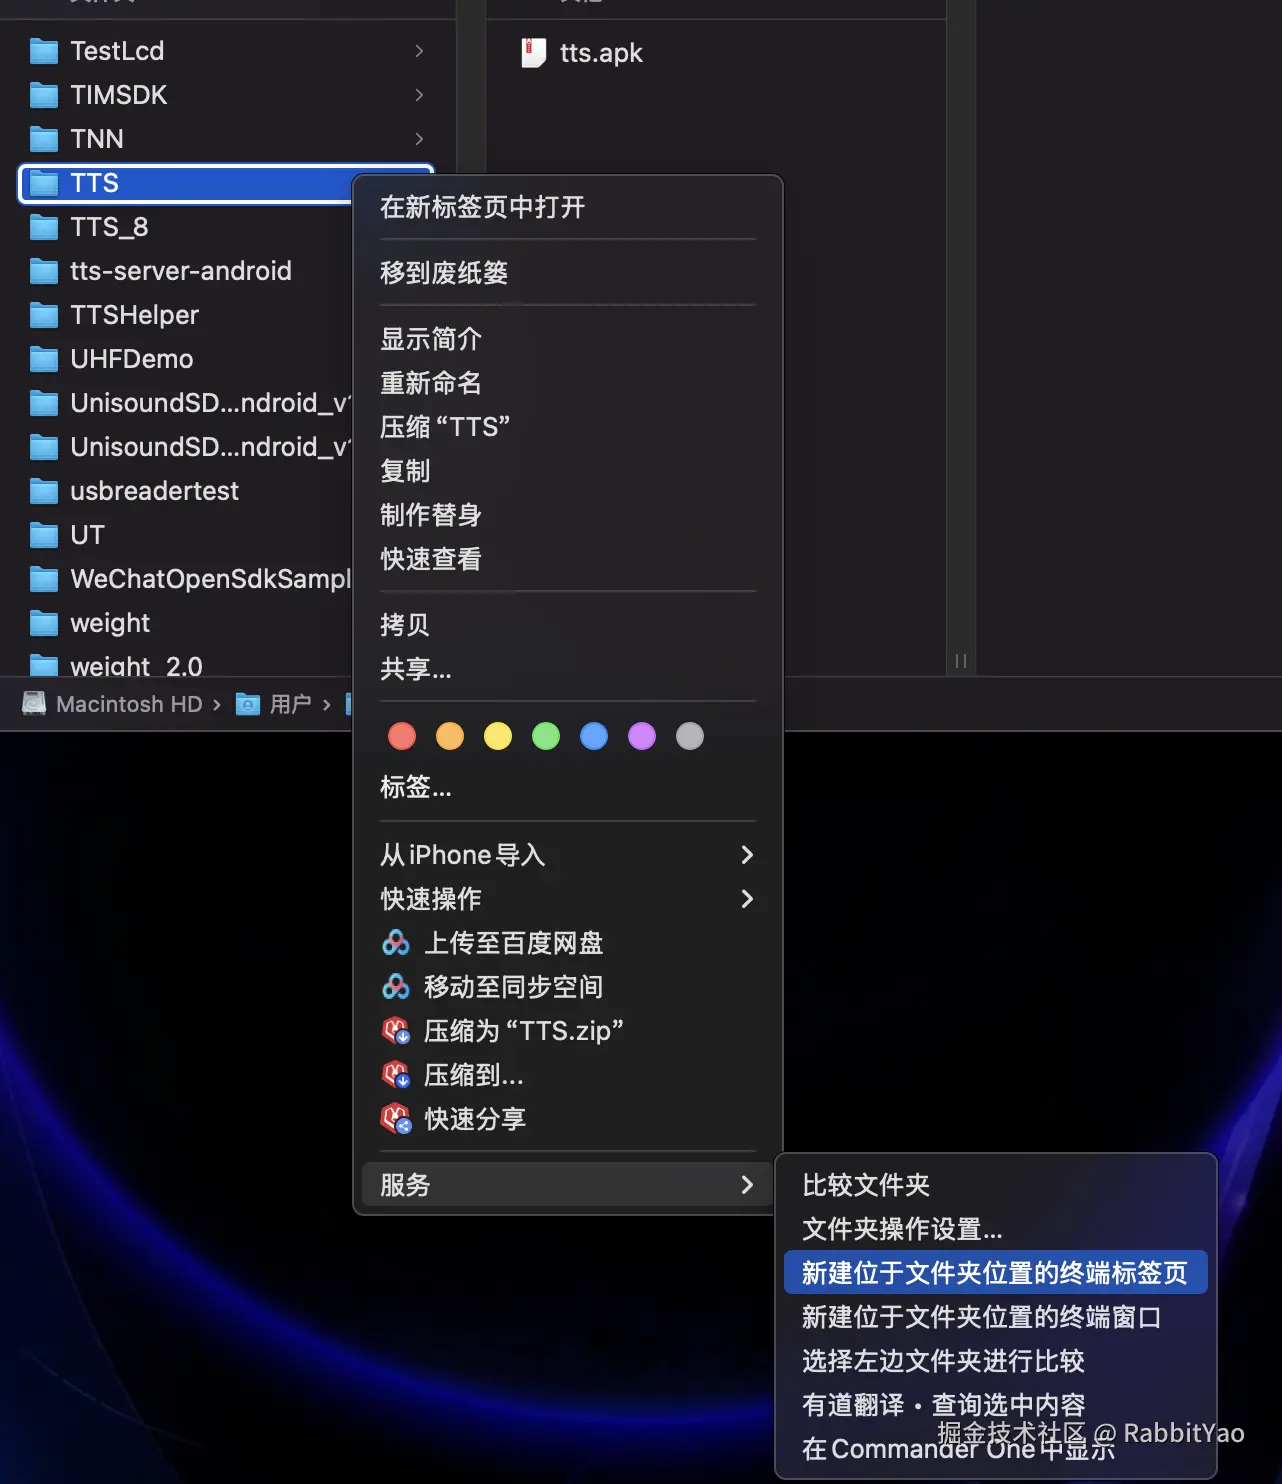This screenshot has width=1282, height=1484.
Task: Click the Macintosh HD icon in path bar
Action: 33,703
